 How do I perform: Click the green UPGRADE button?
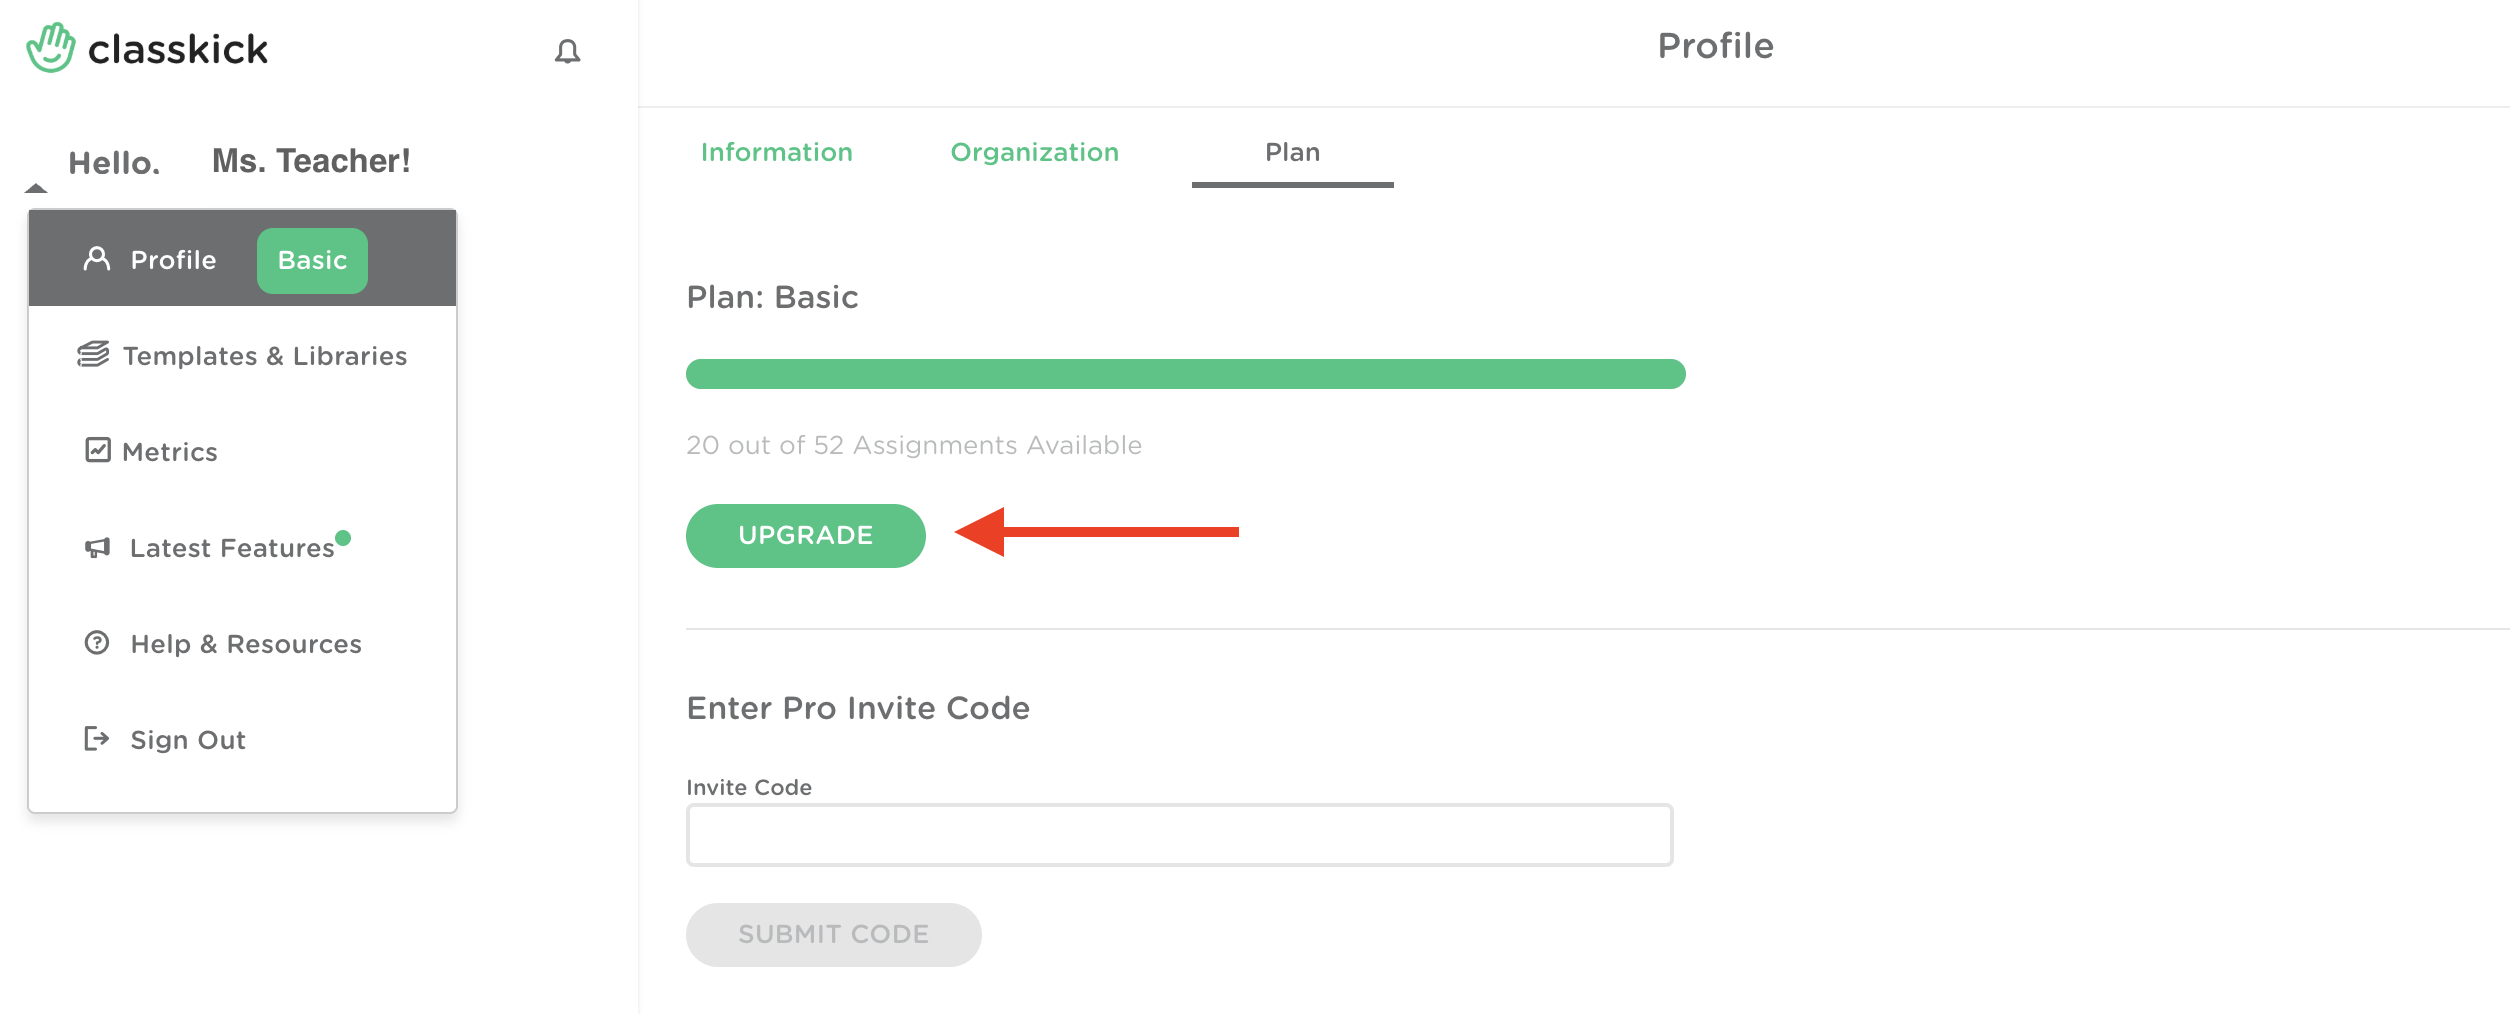coord(806,535)
